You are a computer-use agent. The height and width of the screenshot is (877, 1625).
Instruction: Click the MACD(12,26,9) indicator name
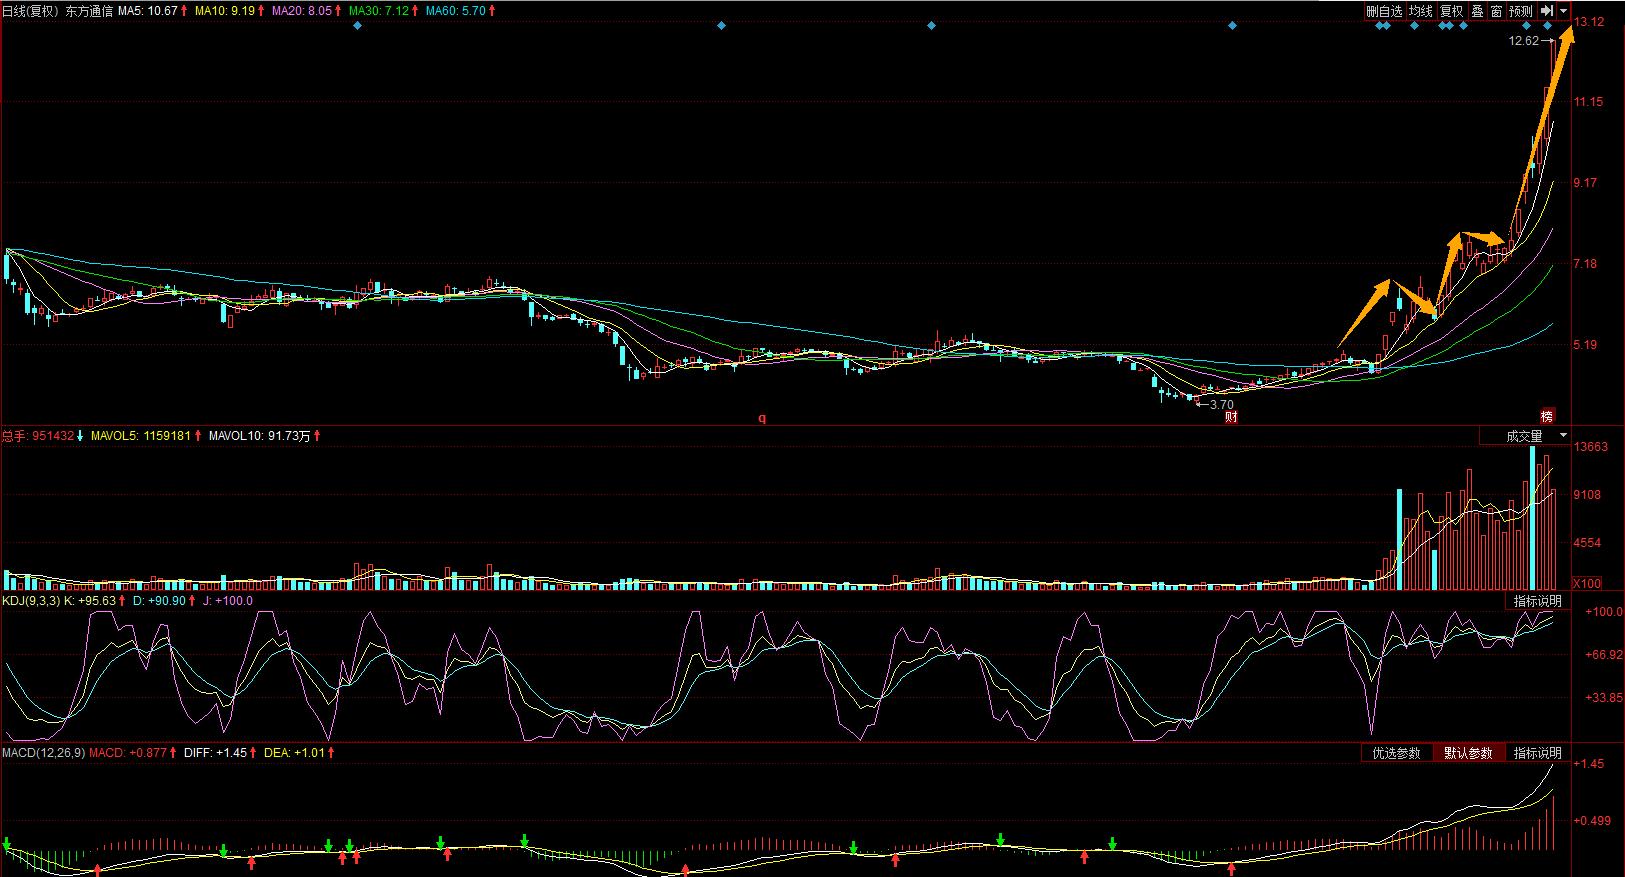tap(44, 753)
